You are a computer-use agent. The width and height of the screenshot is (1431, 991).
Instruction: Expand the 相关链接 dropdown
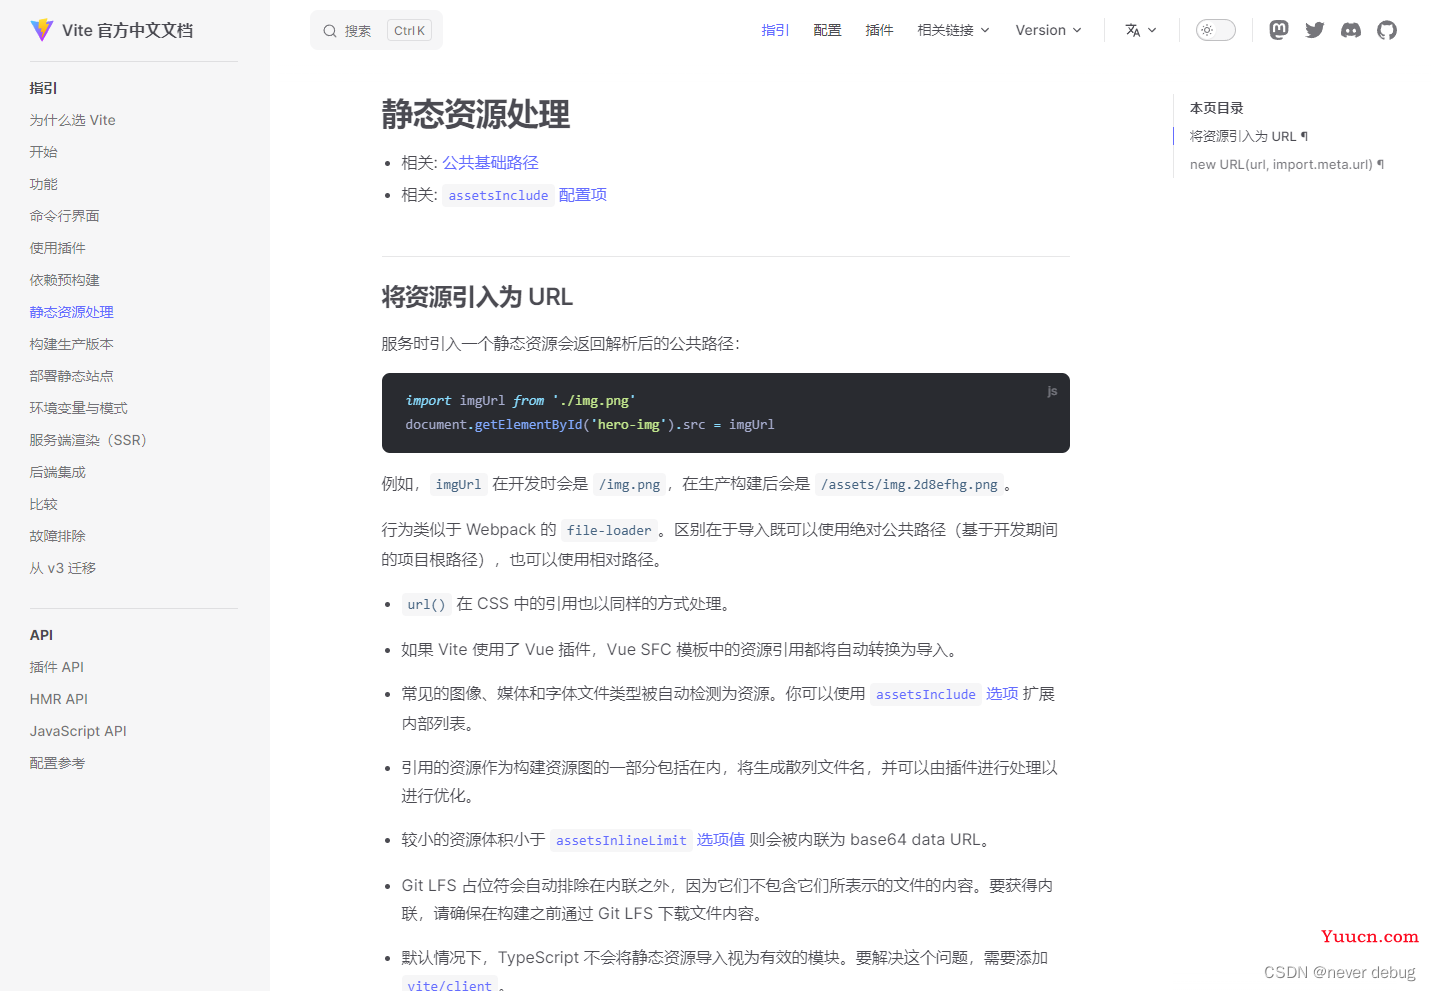pos(954,30)
